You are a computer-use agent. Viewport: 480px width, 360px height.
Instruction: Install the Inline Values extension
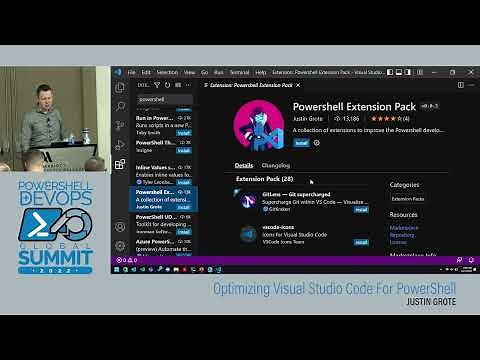click(184, 182)
